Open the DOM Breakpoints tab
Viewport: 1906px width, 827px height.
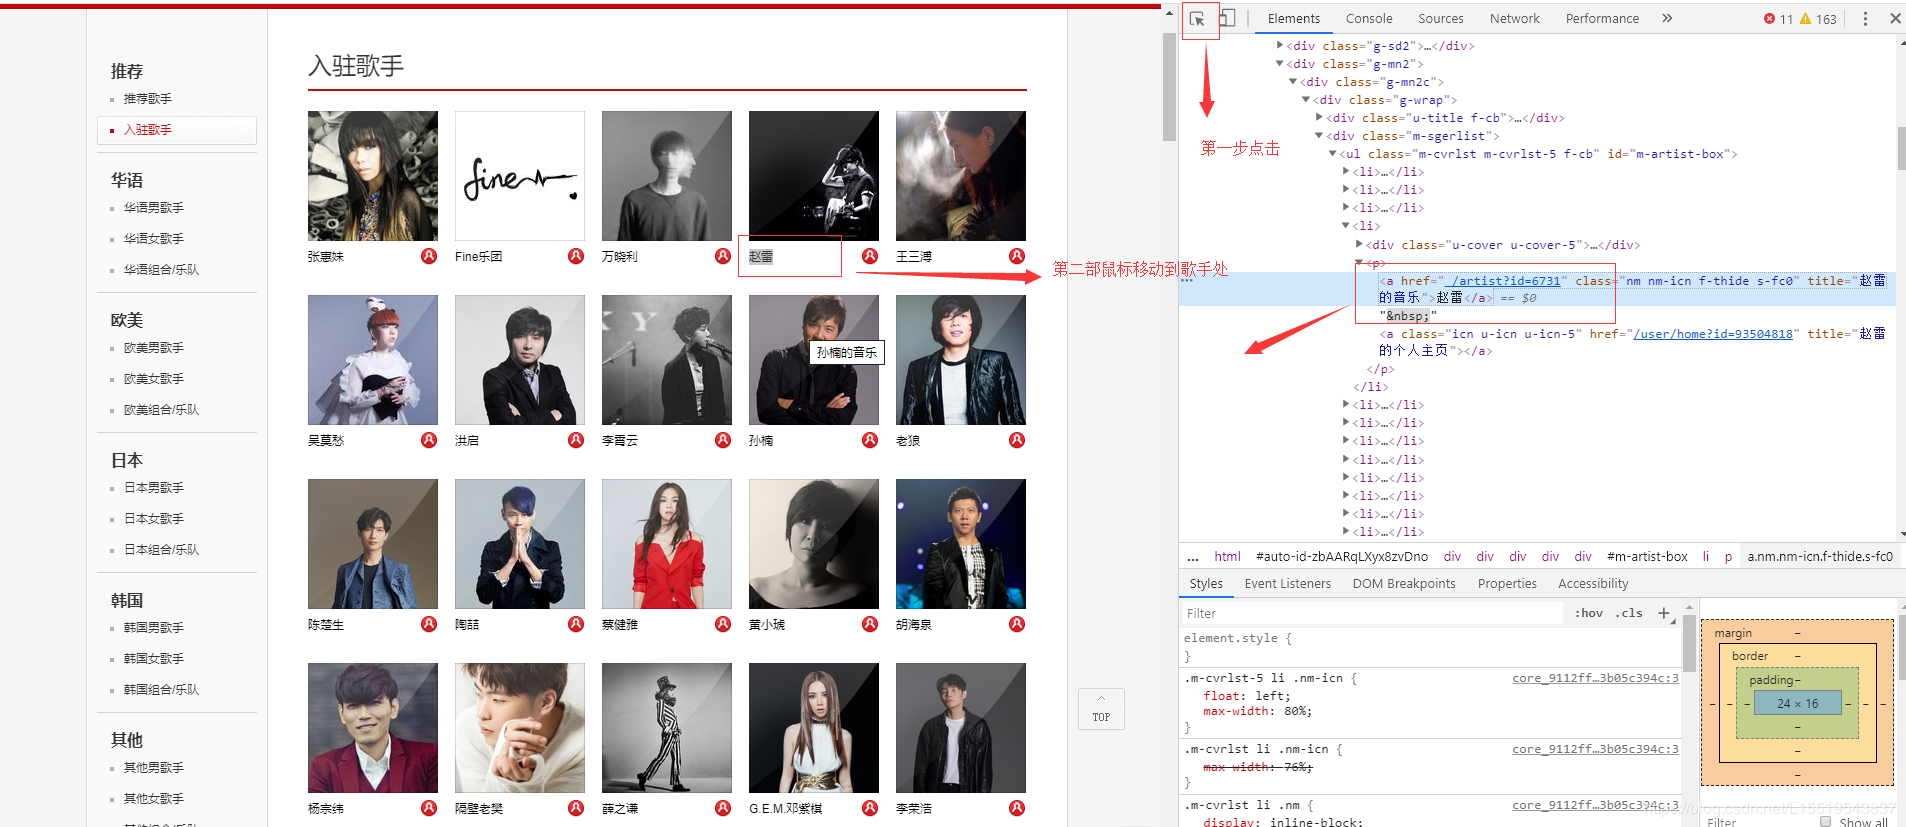(x=1404, y=583)
